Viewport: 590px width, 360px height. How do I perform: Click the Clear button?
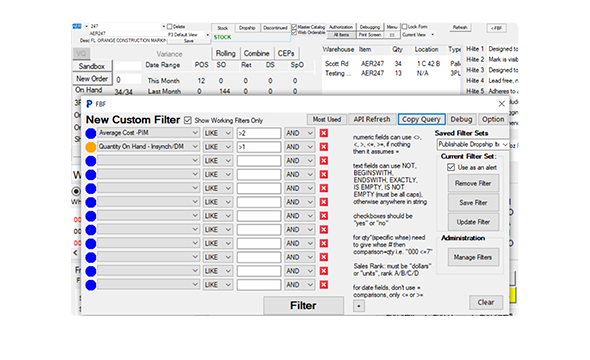coord(486,302)
